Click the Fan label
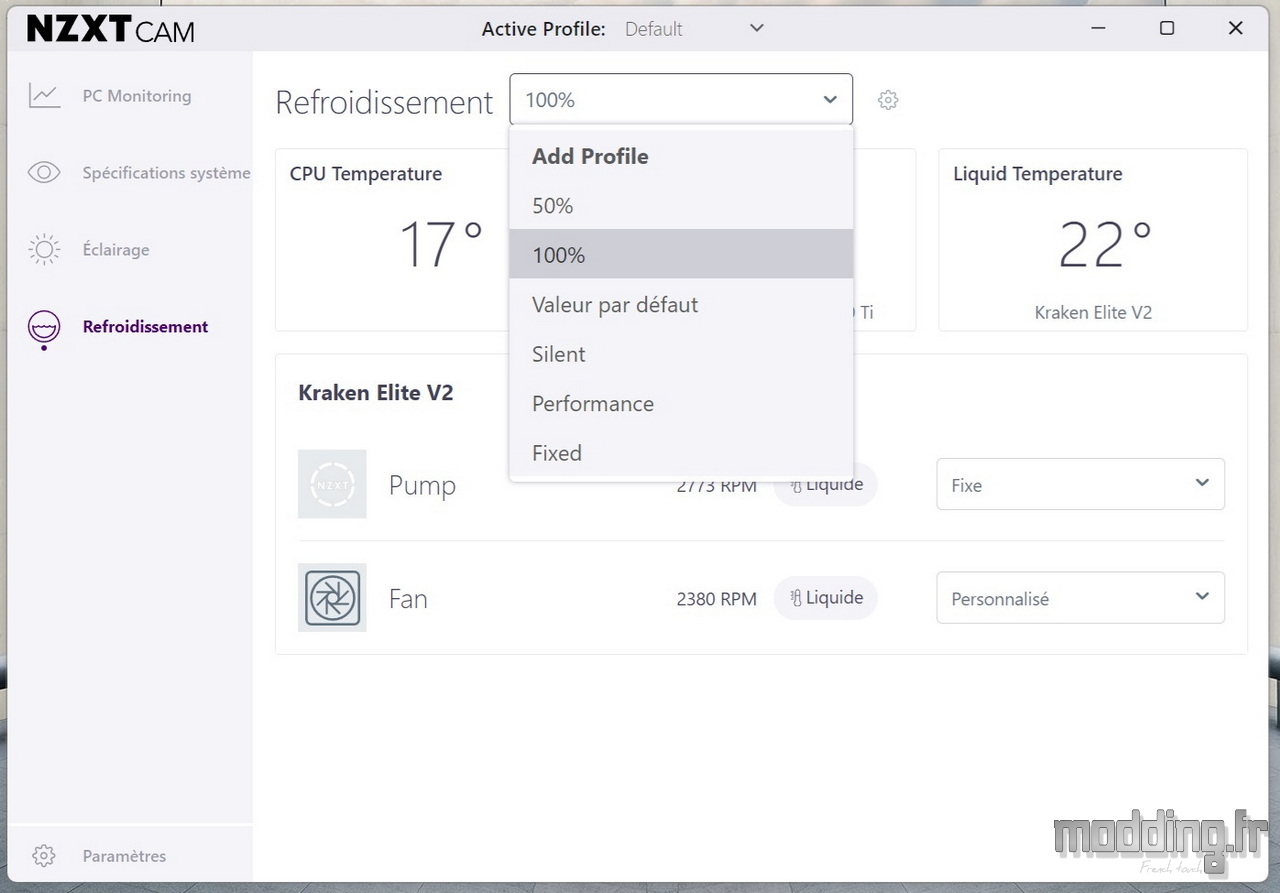The image size is (1280, 893). click(x=408, y=599)
